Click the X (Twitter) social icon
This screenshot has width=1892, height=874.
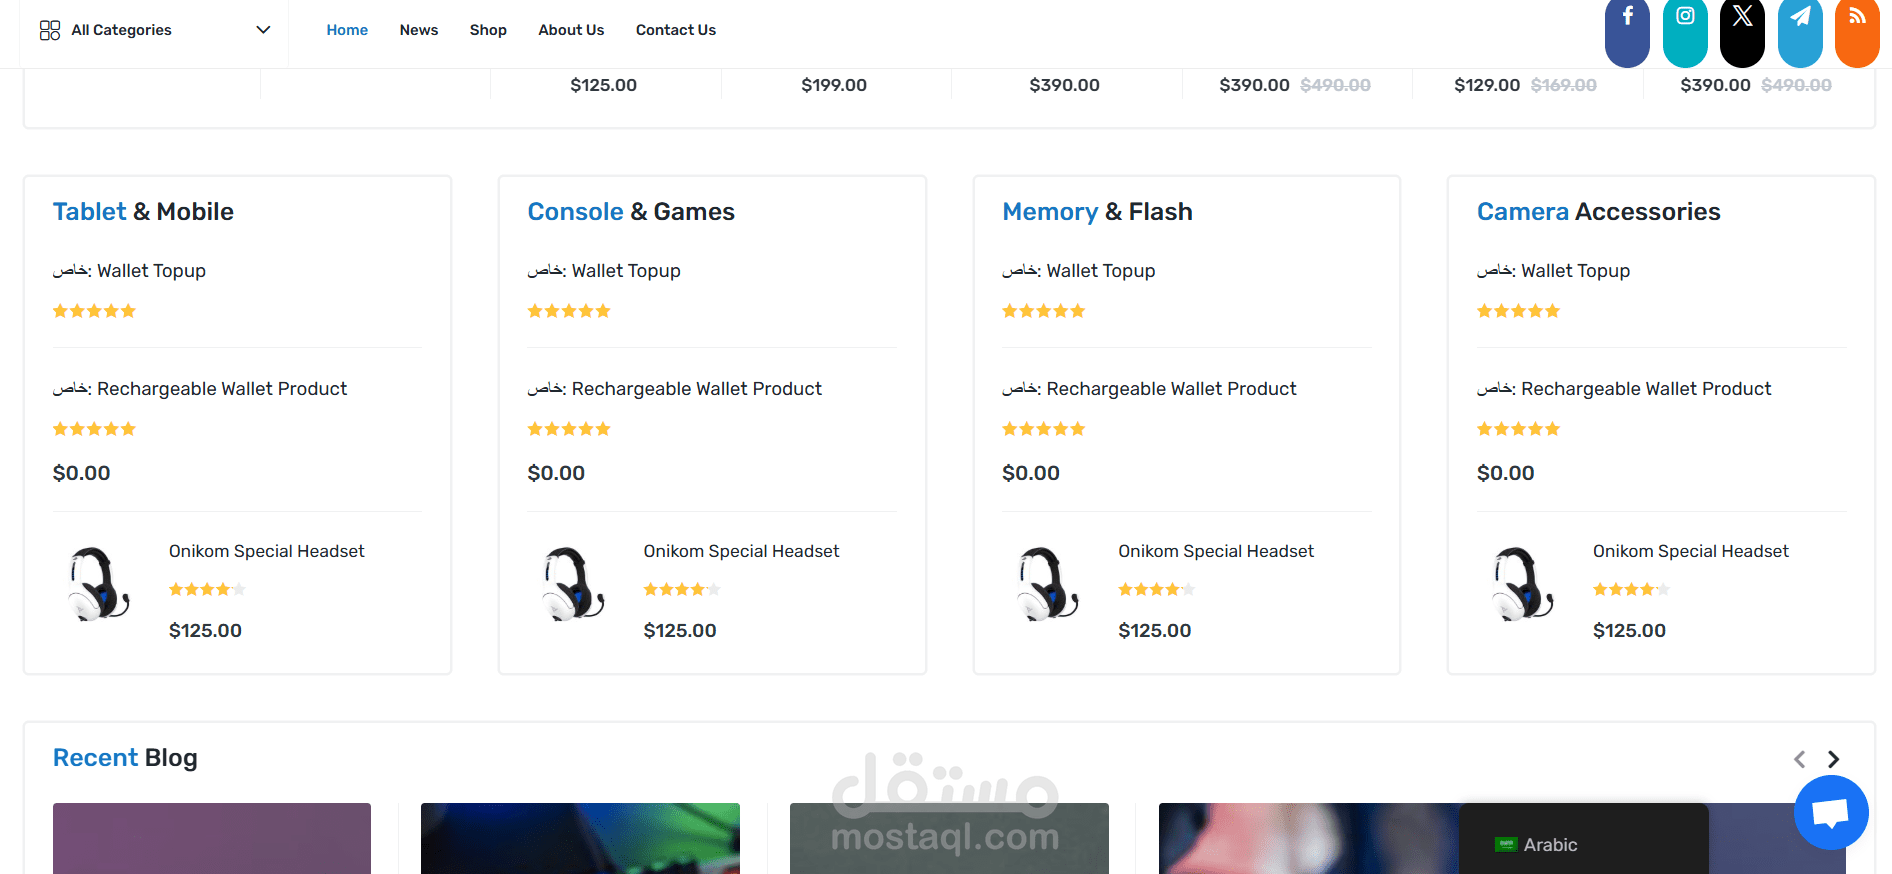(1742, 22)
